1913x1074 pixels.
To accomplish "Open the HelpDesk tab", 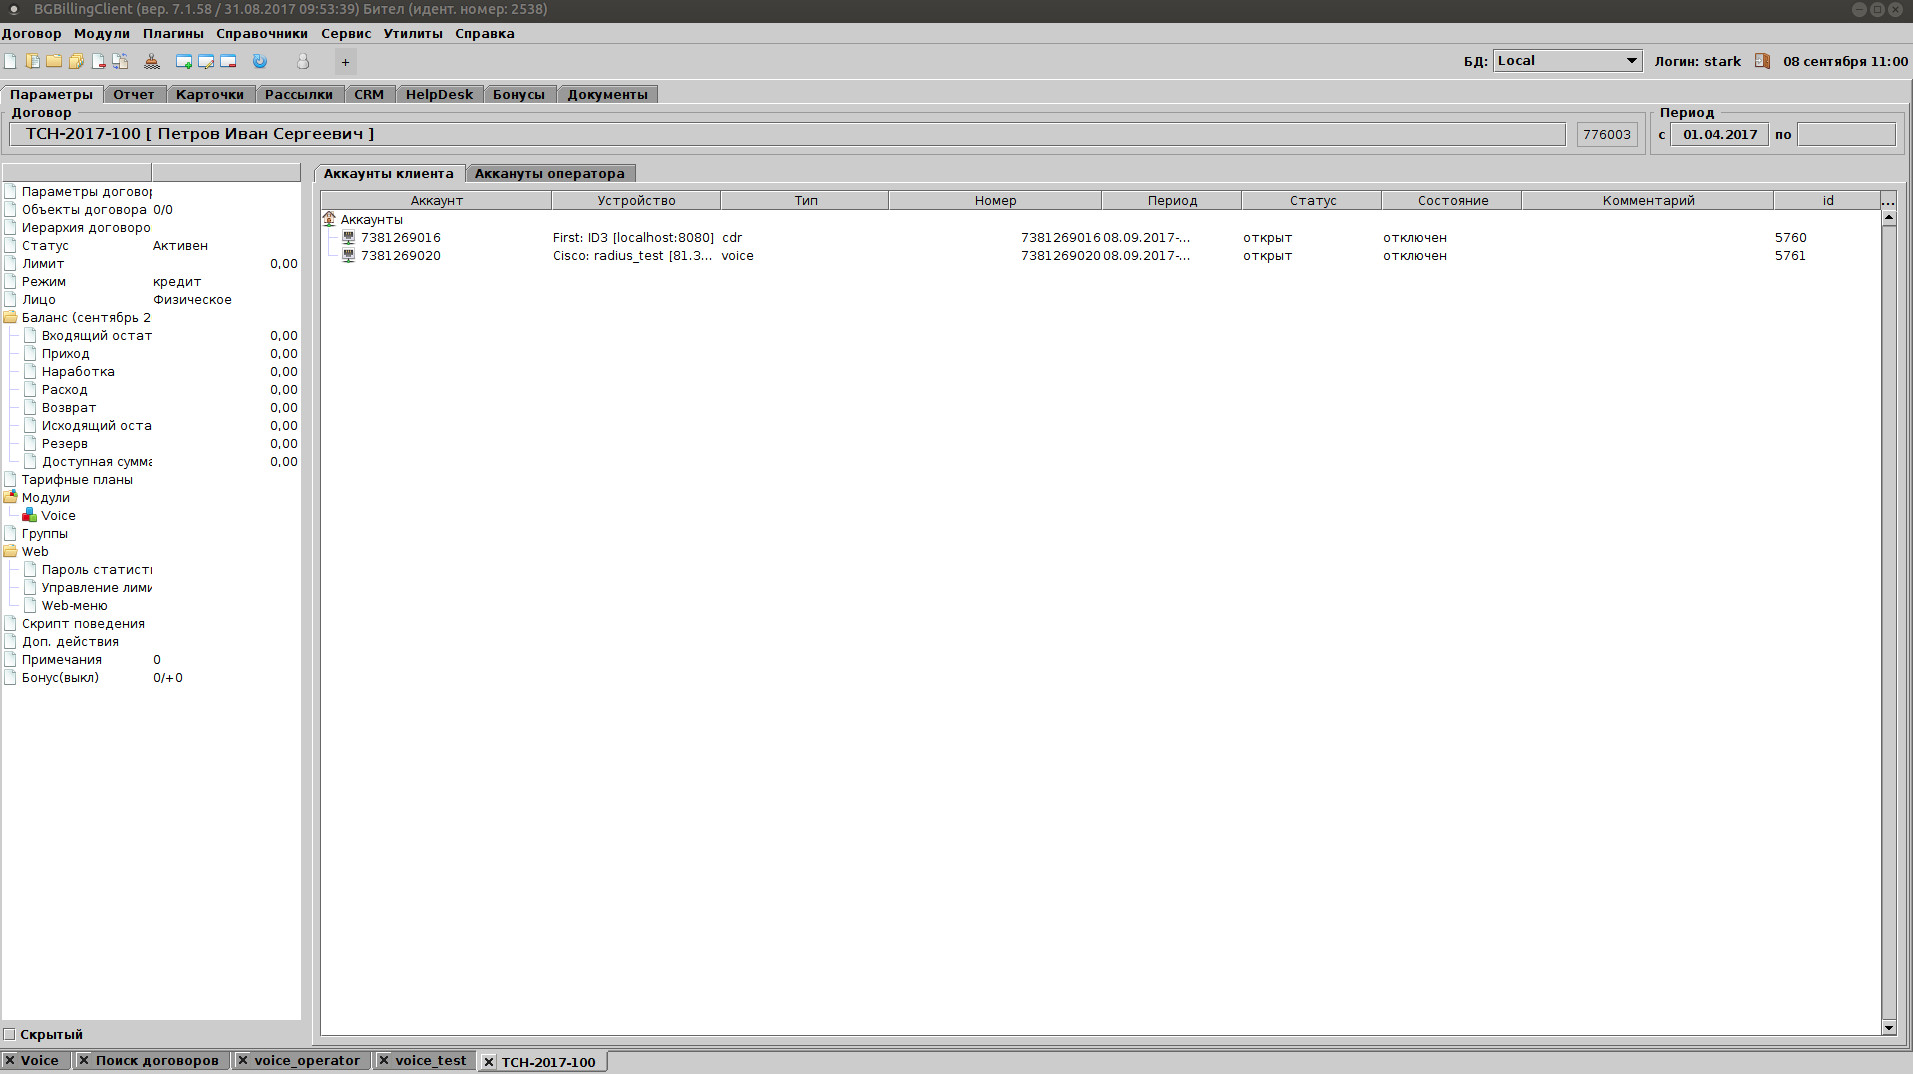I will [x=439, y=94].
